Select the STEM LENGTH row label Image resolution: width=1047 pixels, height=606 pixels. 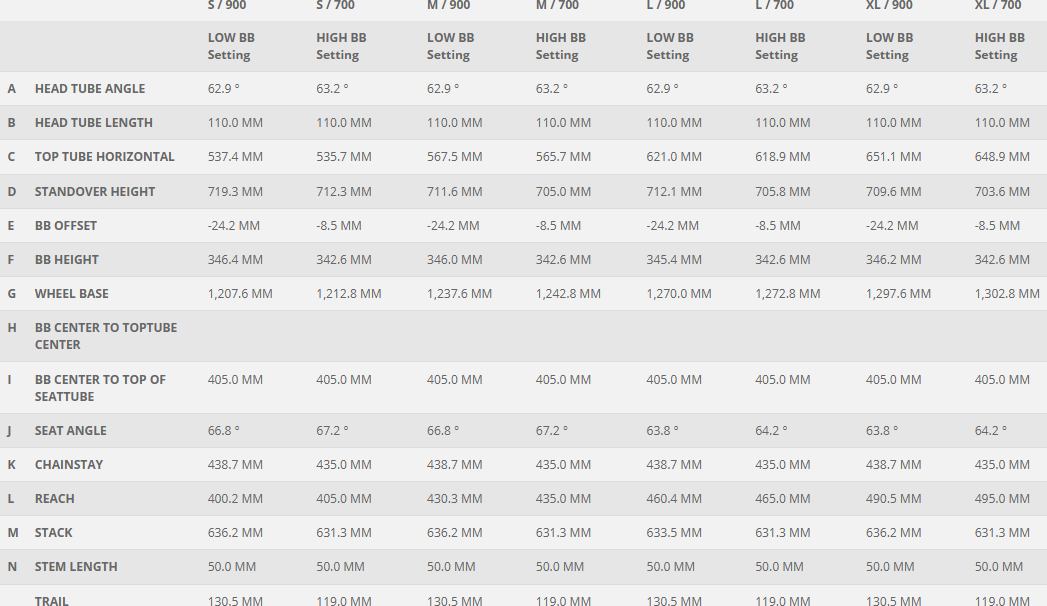click(76, 567)
